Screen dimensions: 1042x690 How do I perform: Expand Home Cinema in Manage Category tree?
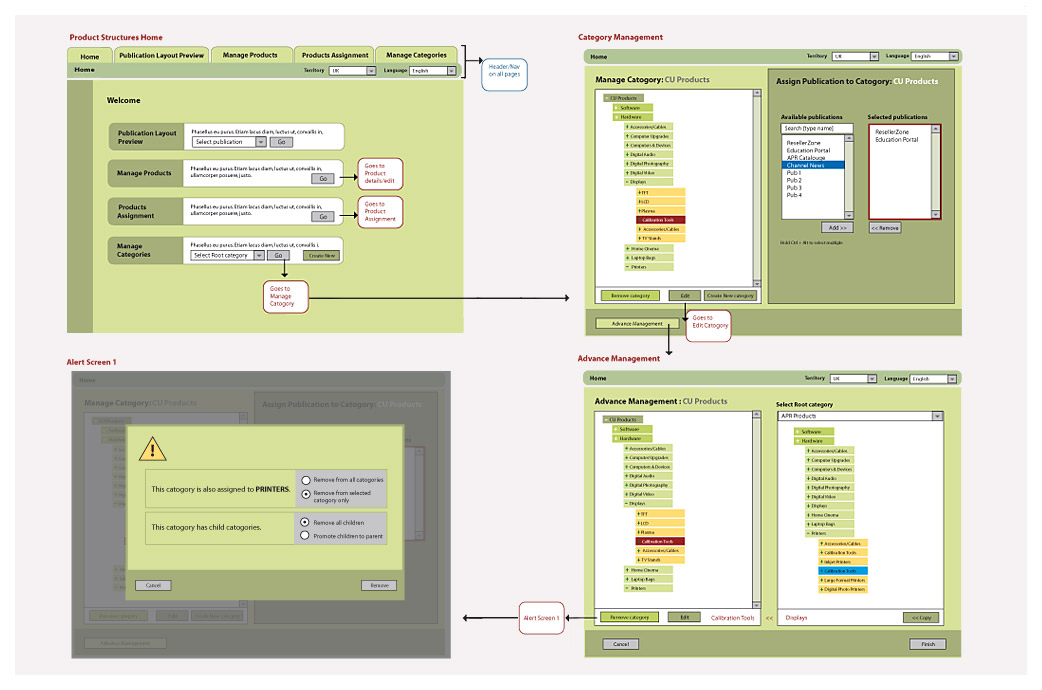pos(627,249)
